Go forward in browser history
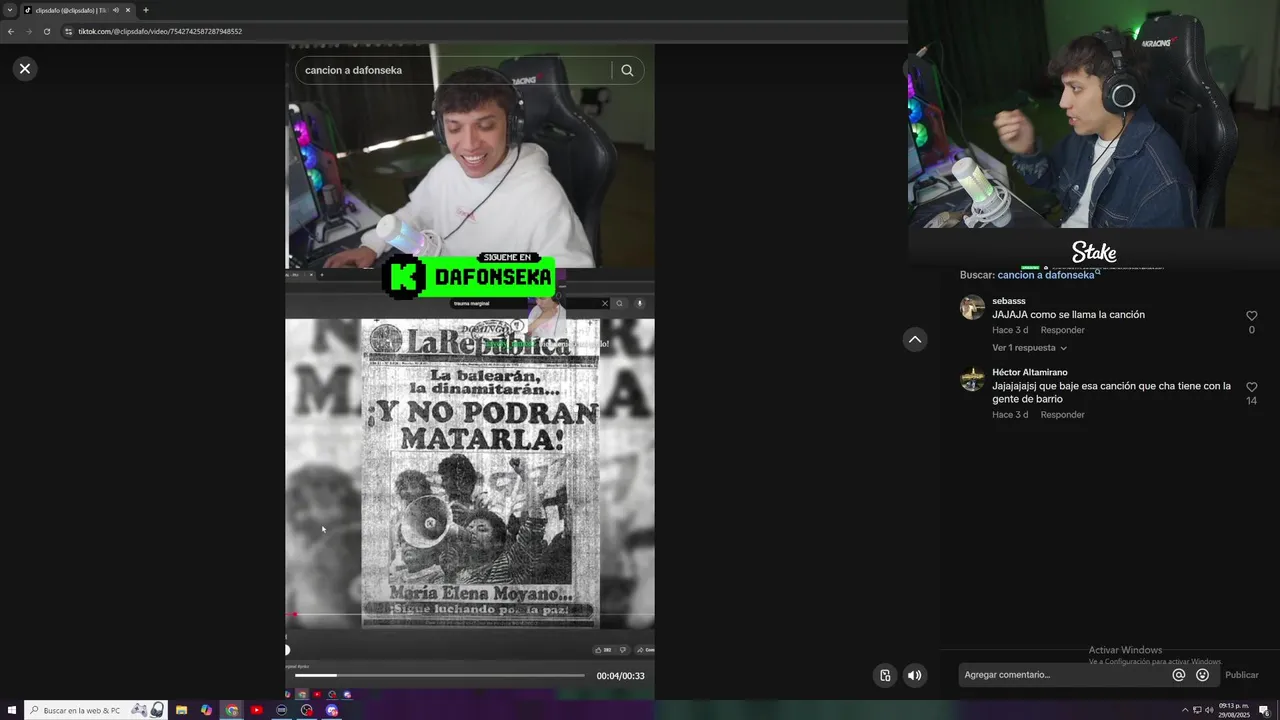Image resolution: width=1280 pixels, height=720 pixels. pyautogui.click(x=29, y=31)
